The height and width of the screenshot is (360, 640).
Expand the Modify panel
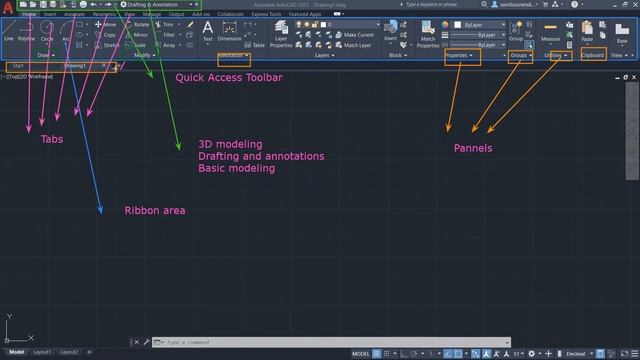tap(144, 55)
